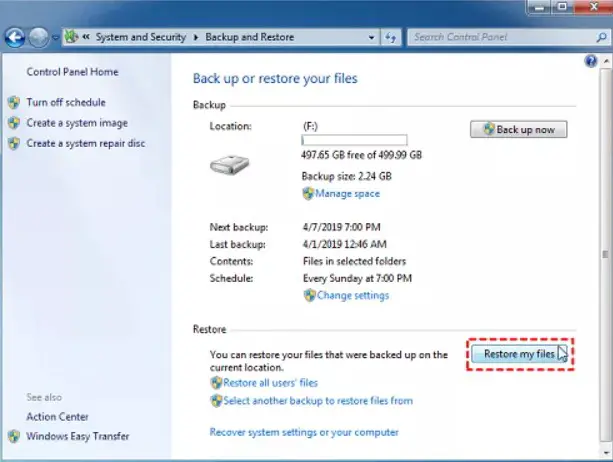Expand breadcrumb arrow after System and Security
The width and height of the screenshot is (613, 462).
196,38
